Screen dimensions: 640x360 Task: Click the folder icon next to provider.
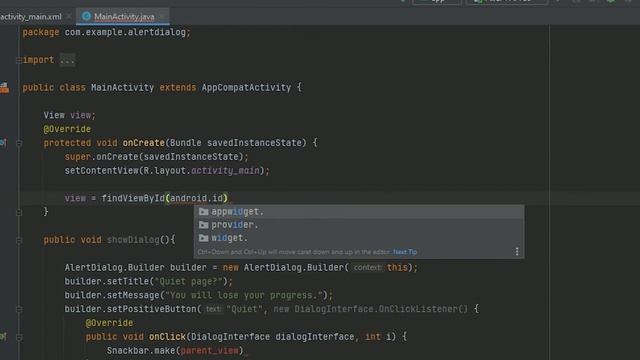pyautogui.click(x=203, y=225)
